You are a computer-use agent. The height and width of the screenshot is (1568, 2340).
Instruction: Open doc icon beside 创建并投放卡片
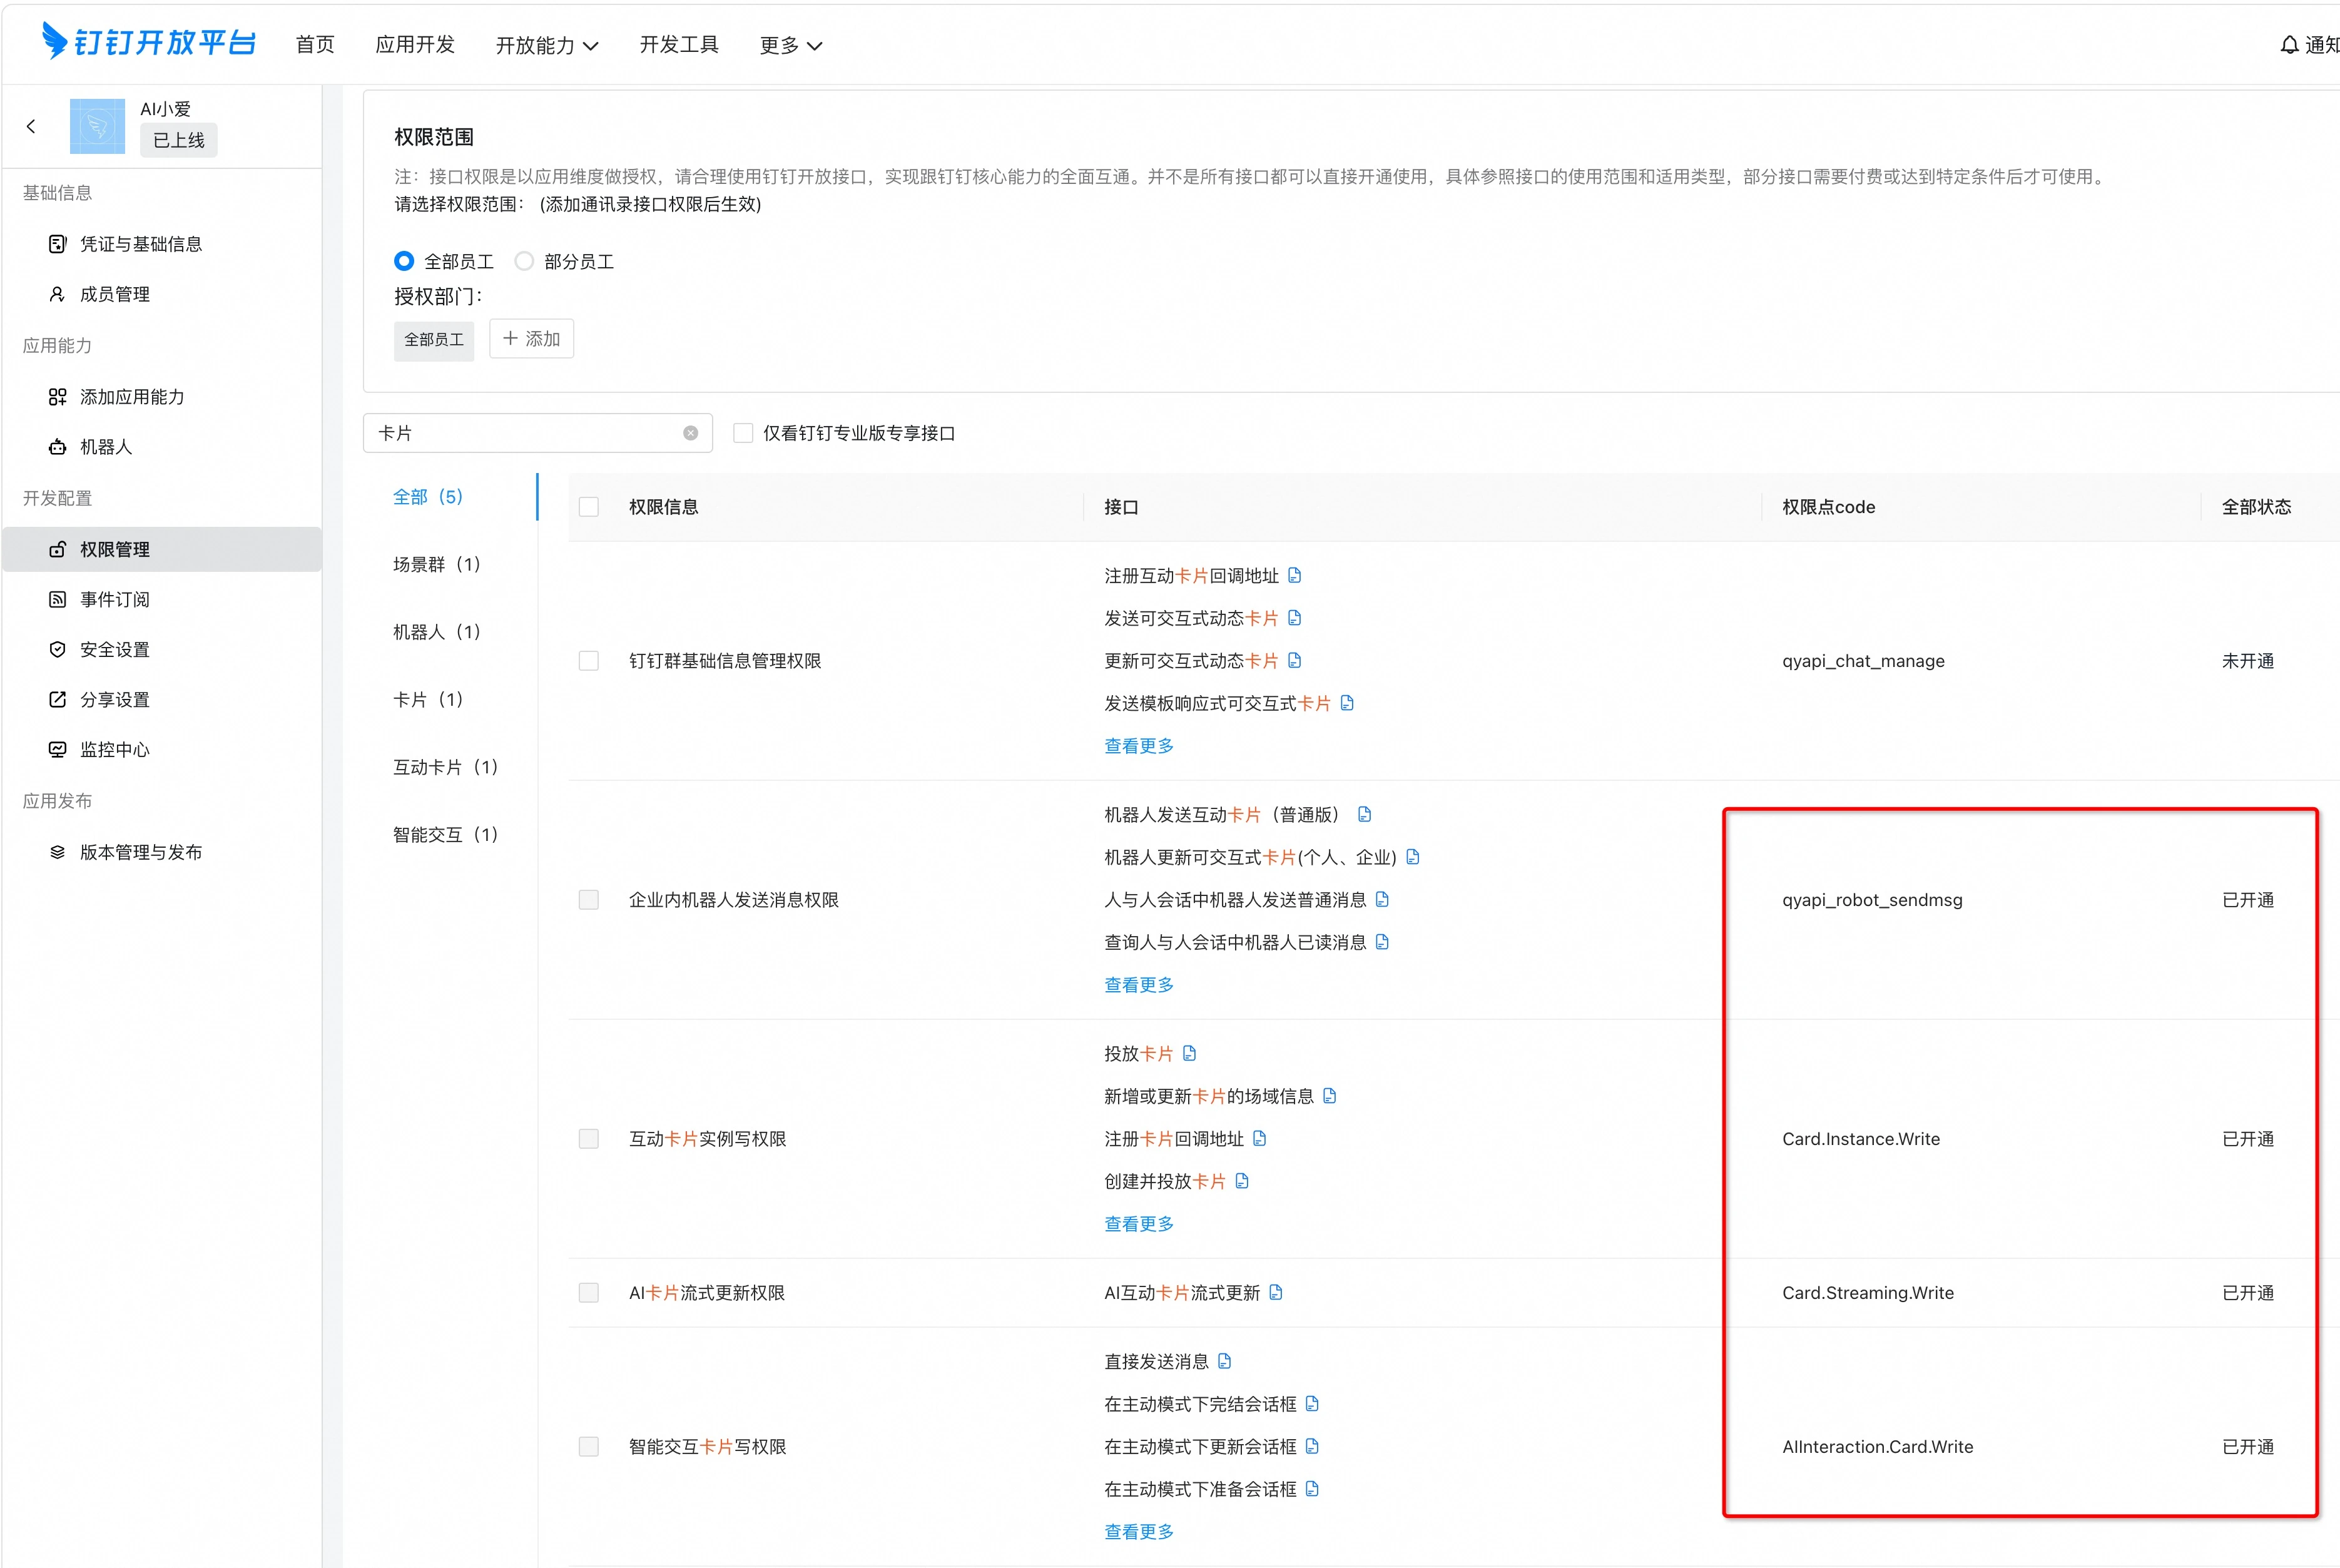click(1242, 1181)
